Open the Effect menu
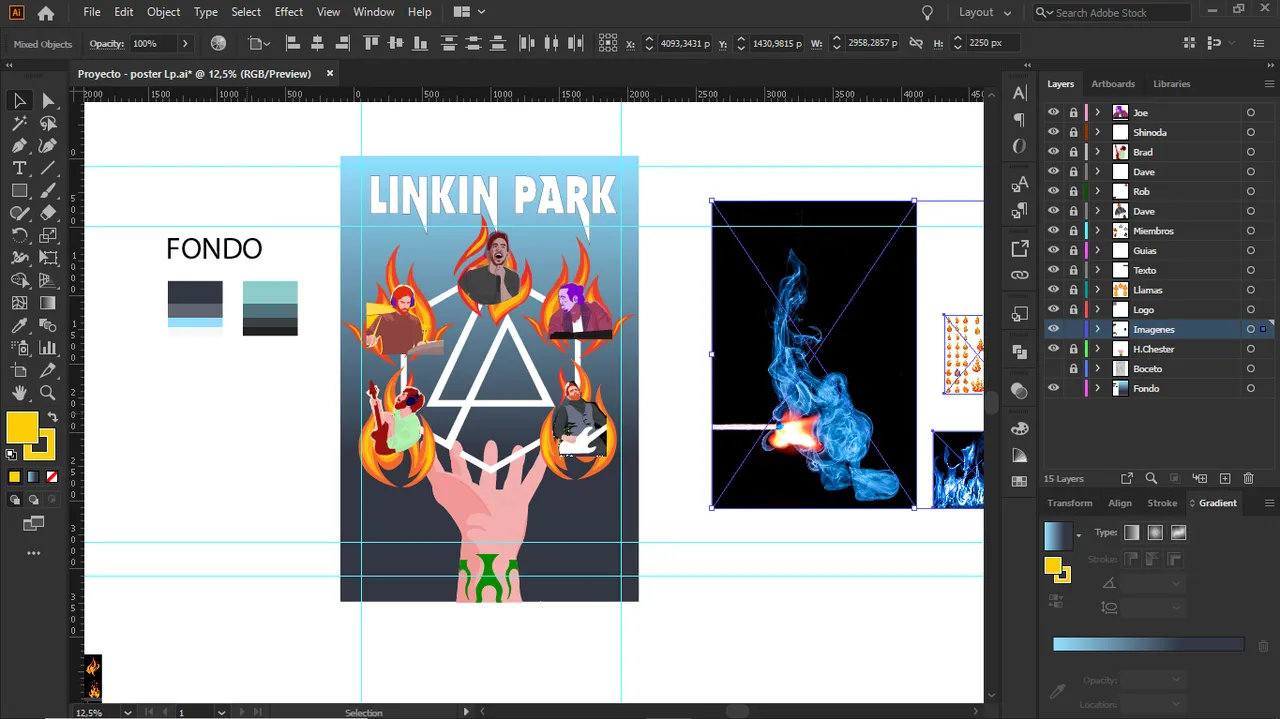 (x=289, y=12)
